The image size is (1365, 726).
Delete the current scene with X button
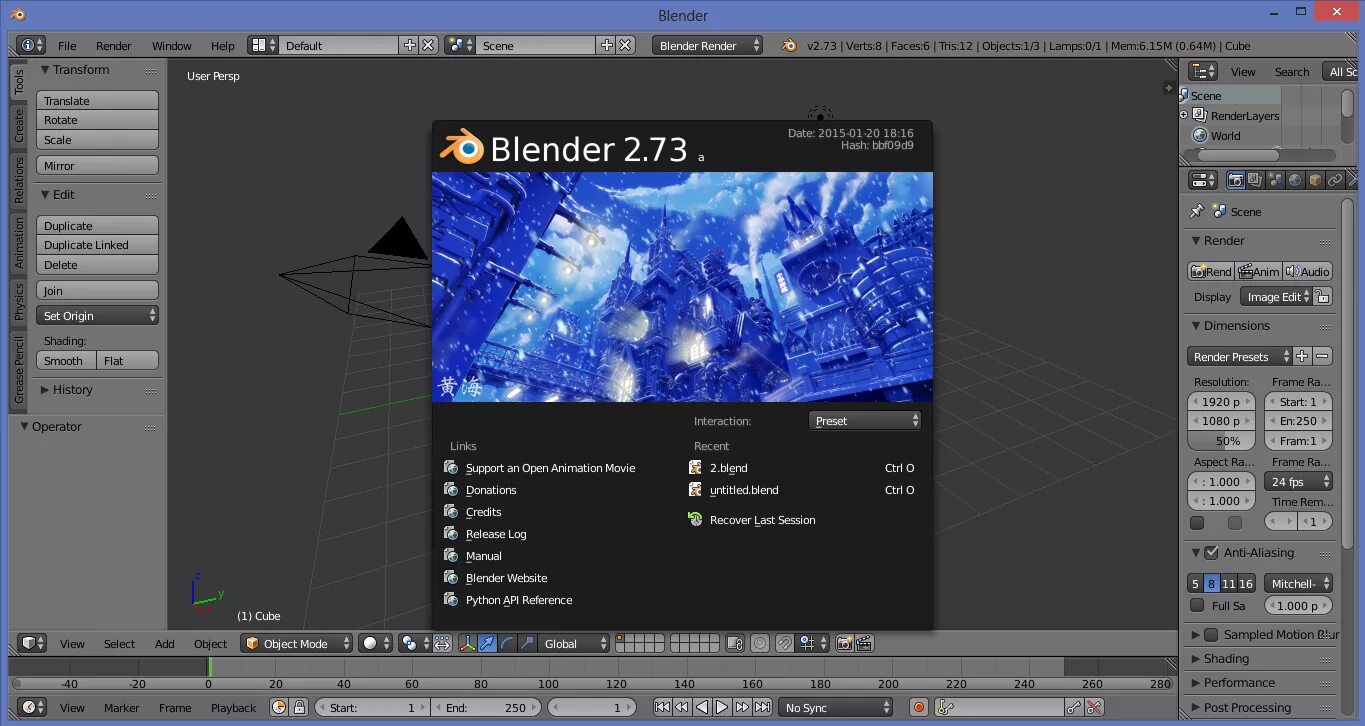pyautogui.click(x=625, y=45)
